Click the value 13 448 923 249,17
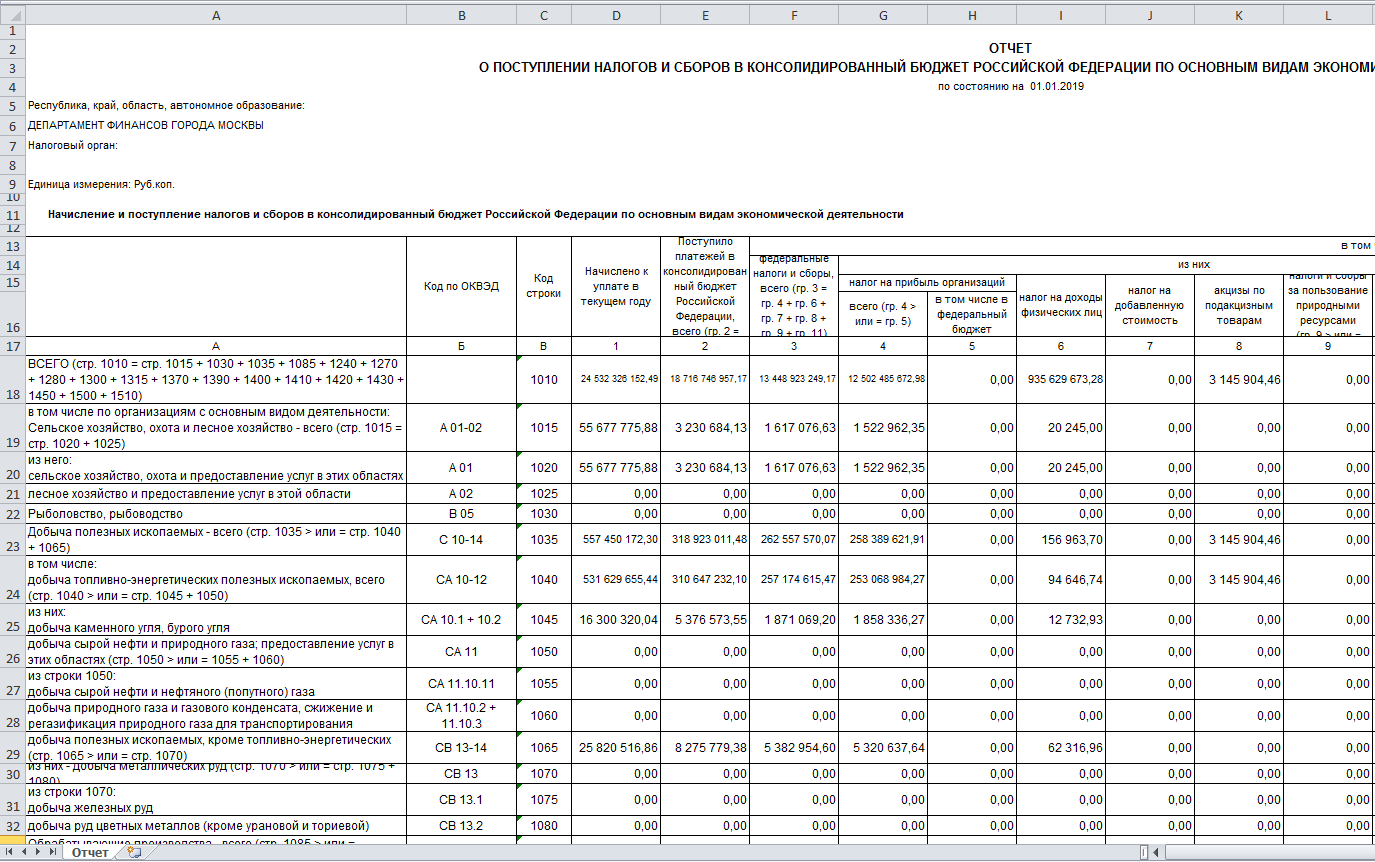Viewport: 1375px width, 862px height. 796,380
